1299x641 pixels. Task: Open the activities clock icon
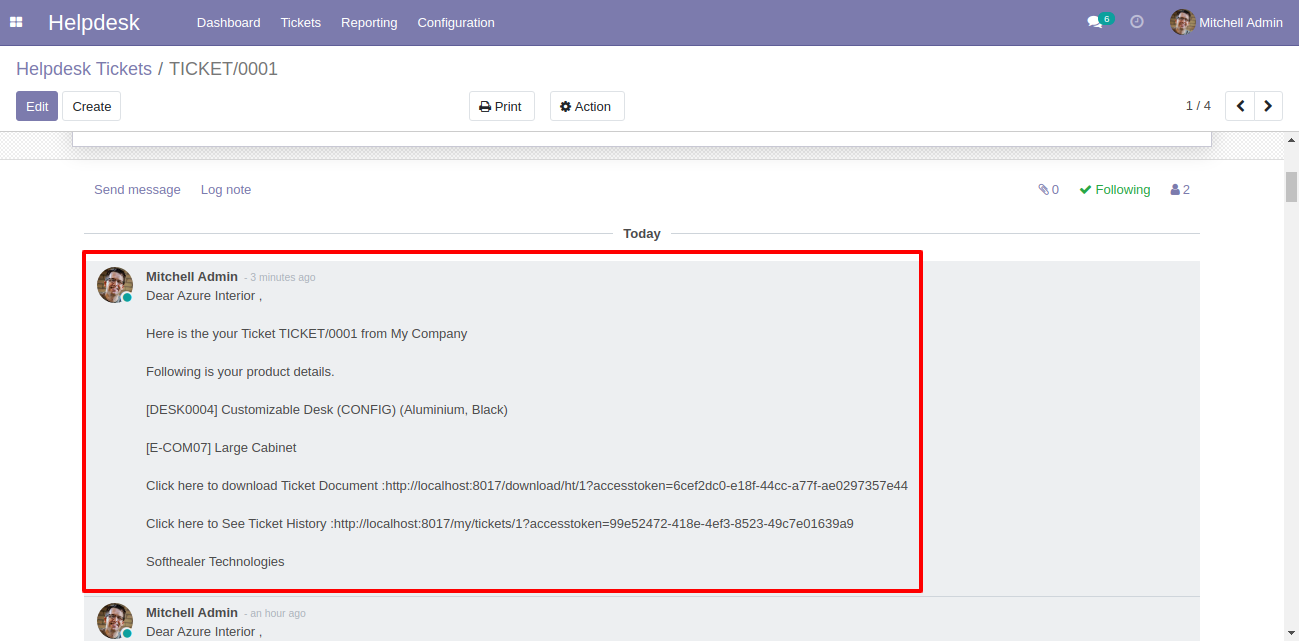(x=1137, y=21)
